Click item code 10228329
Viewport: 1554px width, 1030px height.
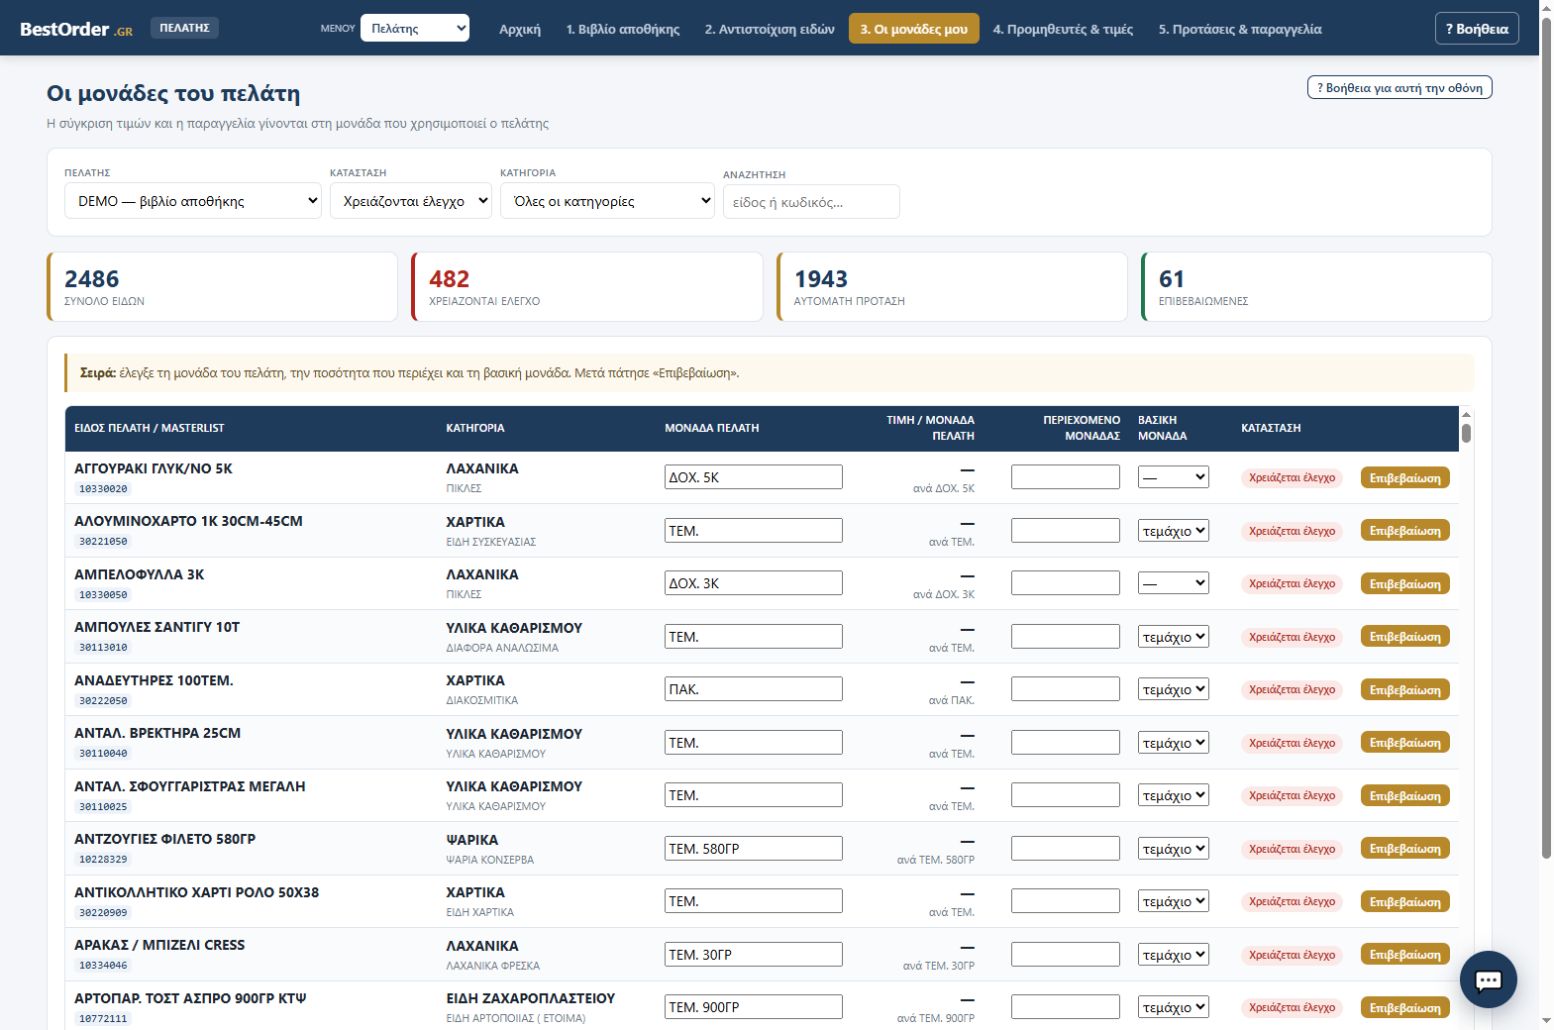[103, 859]
